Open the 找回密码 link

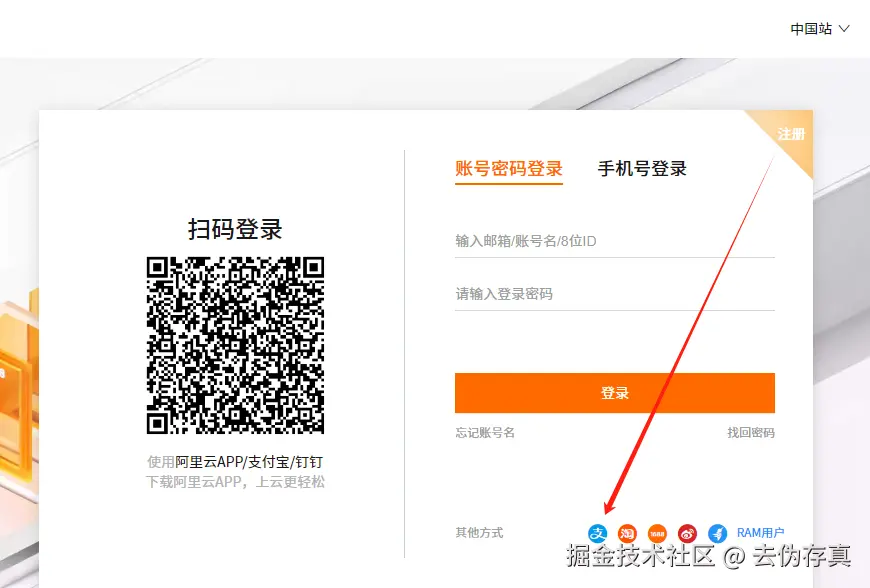(751, 433)
